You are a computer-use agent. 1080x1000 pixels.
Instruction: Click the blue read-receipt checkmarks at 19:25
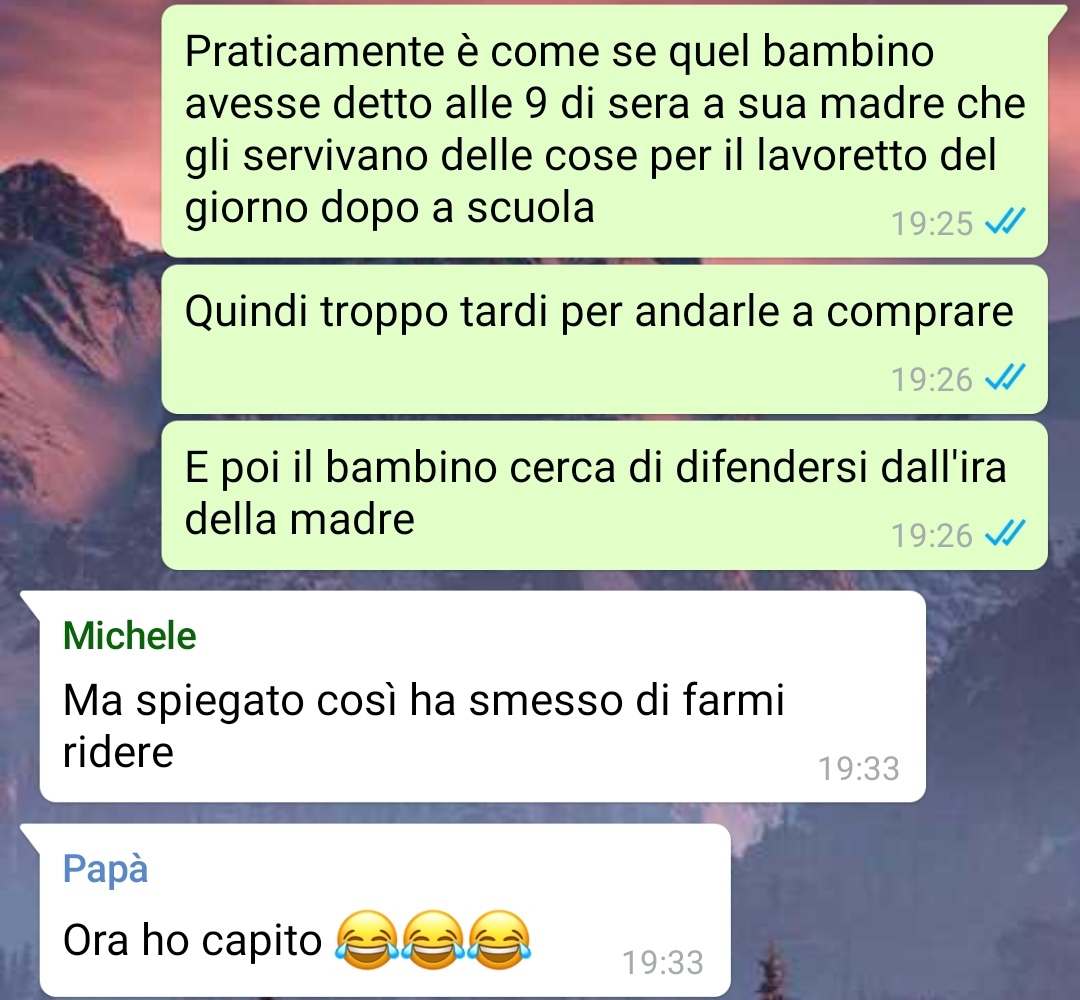(x=1005, y=222)
